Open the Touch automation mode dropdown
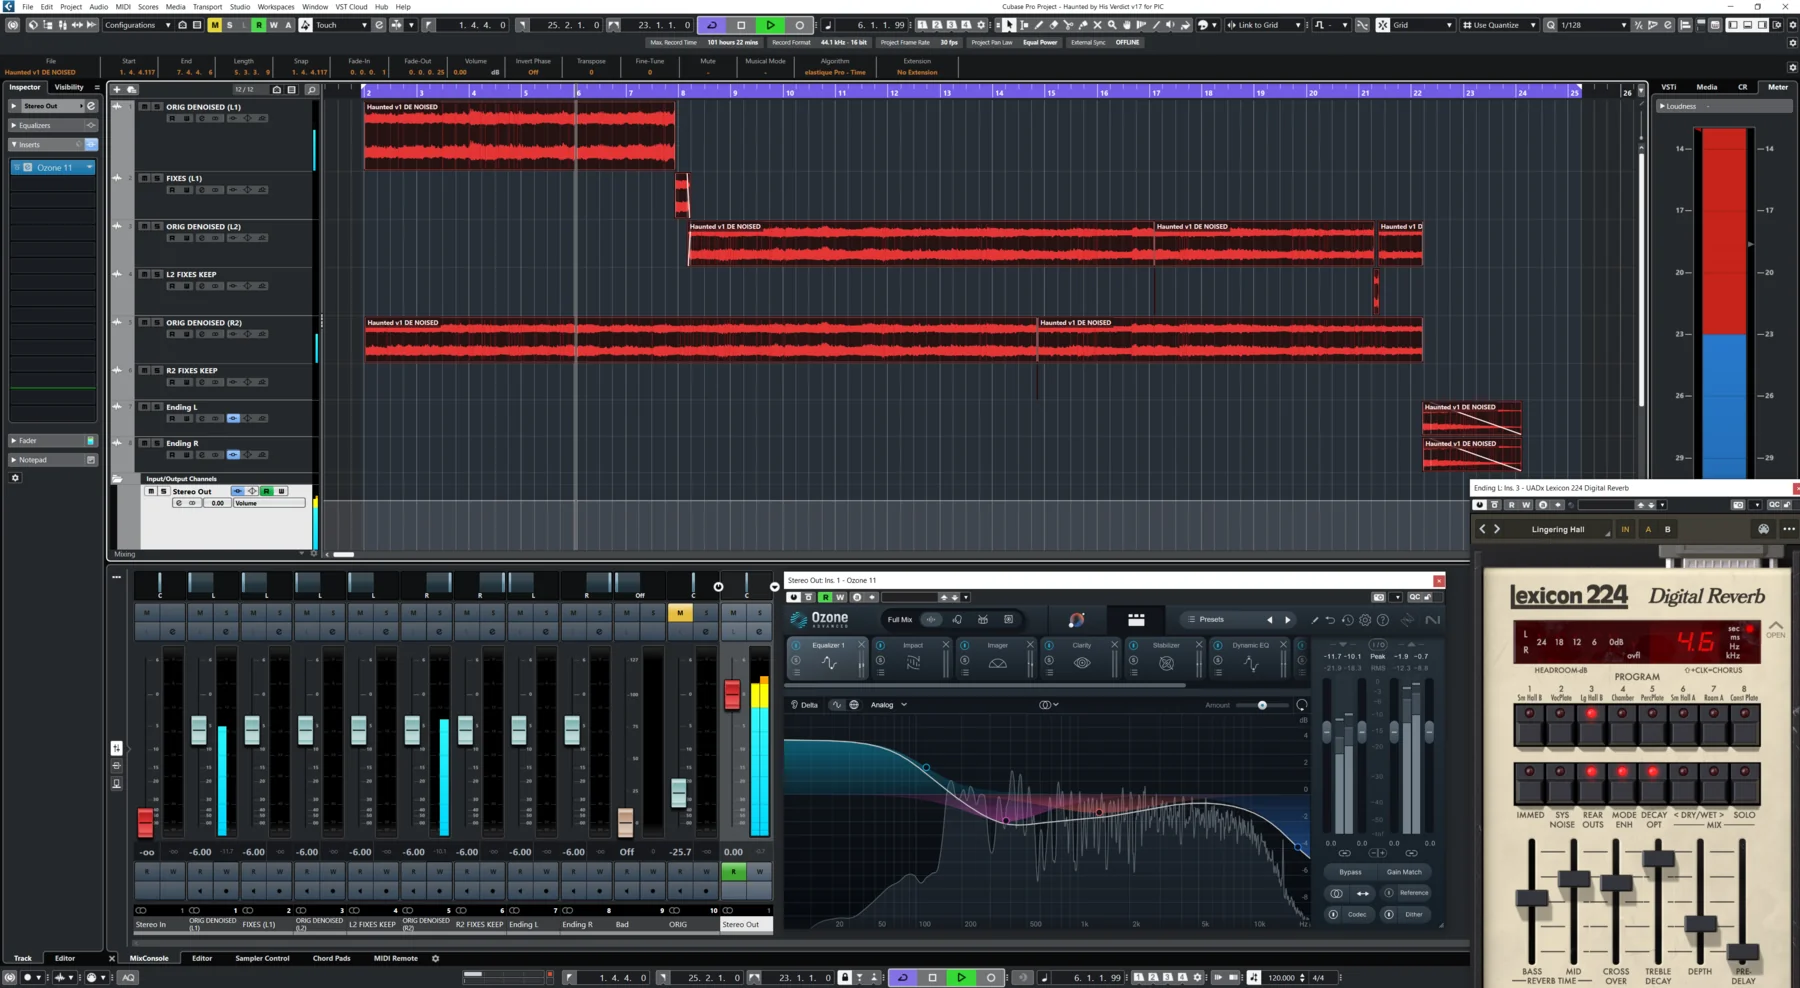1800x988 pixels. (342, 25)
